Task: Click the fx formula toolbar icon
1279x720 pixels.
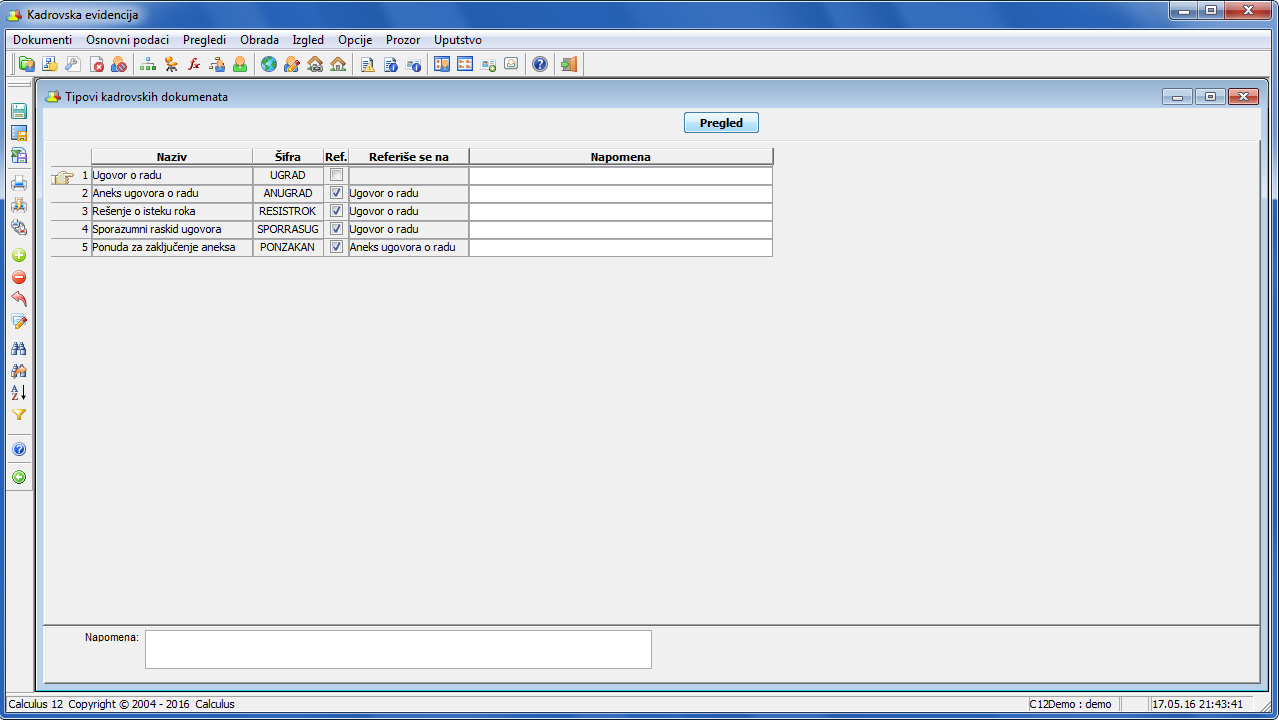Action: (x=194, y=65)
